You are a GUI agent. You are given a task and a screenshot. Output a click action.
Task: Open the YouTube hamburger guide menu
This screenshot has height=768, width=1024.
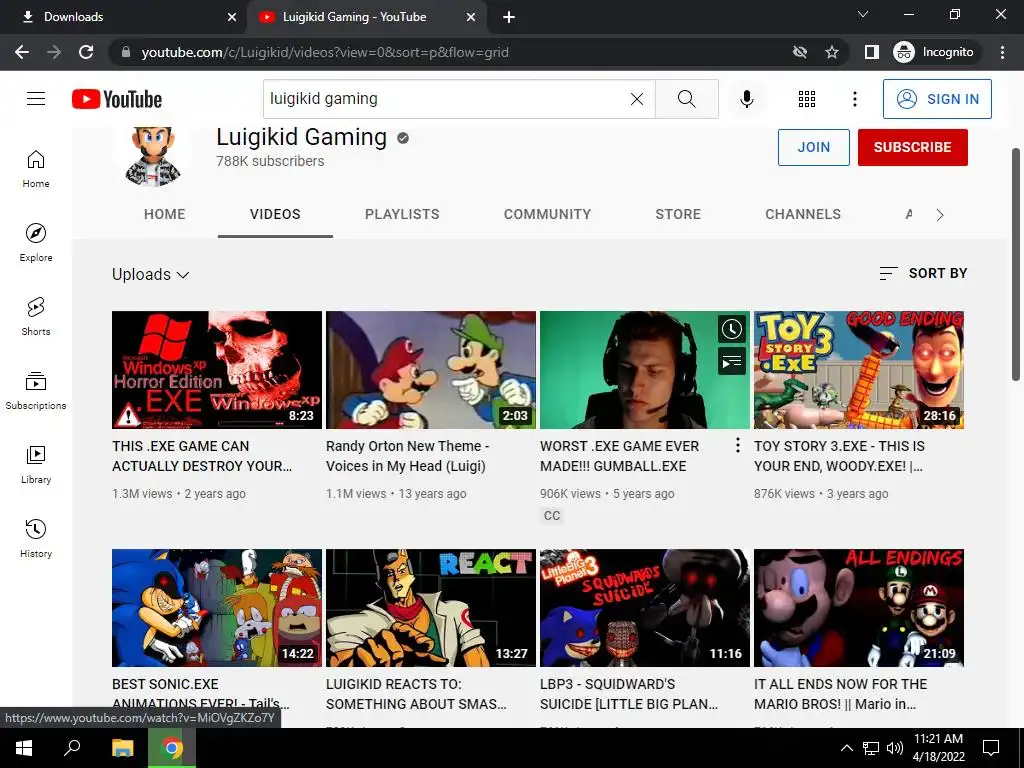36,99
